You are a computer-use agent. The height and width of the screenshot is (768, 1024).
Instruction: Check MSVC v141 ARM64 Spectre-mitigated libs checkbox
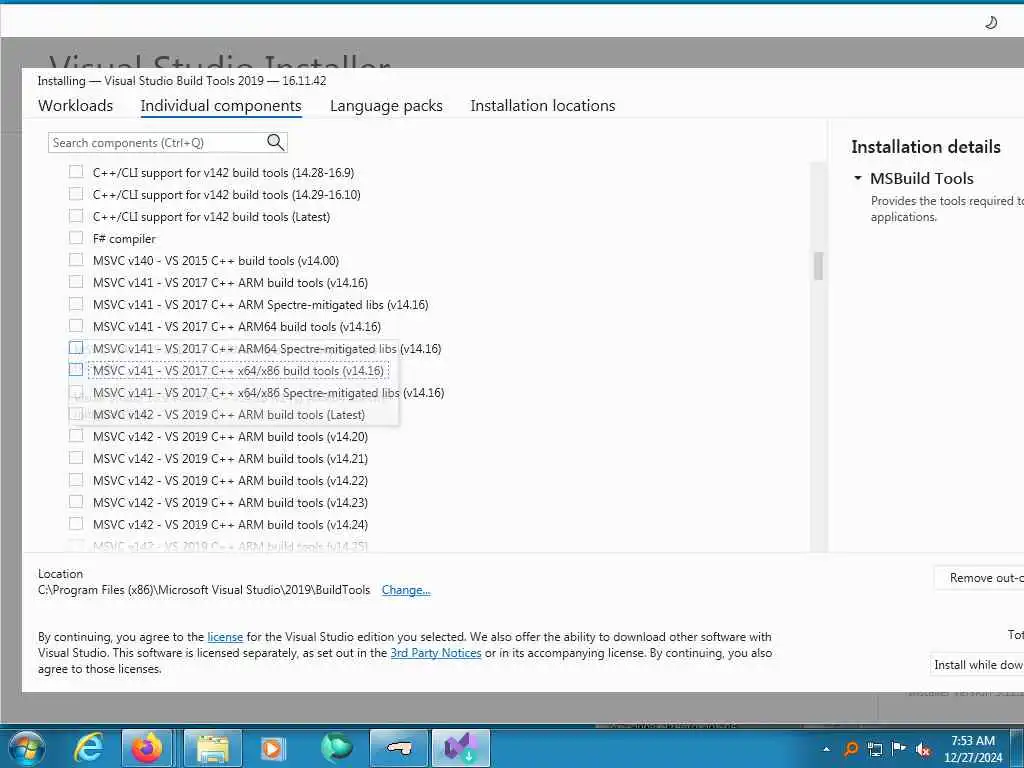click(x=76, y=347)
